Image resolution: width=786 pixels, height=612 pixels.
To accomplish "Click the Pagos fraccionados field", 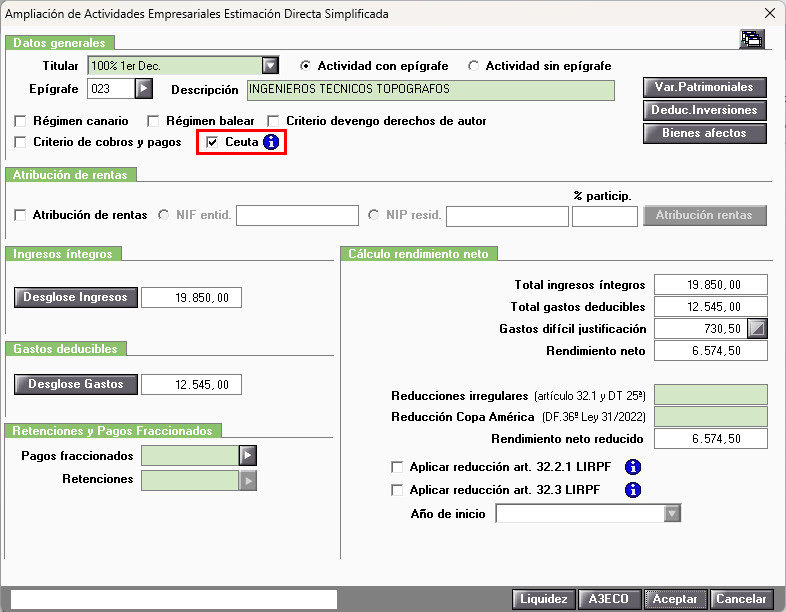I will [x=190, y=456].
